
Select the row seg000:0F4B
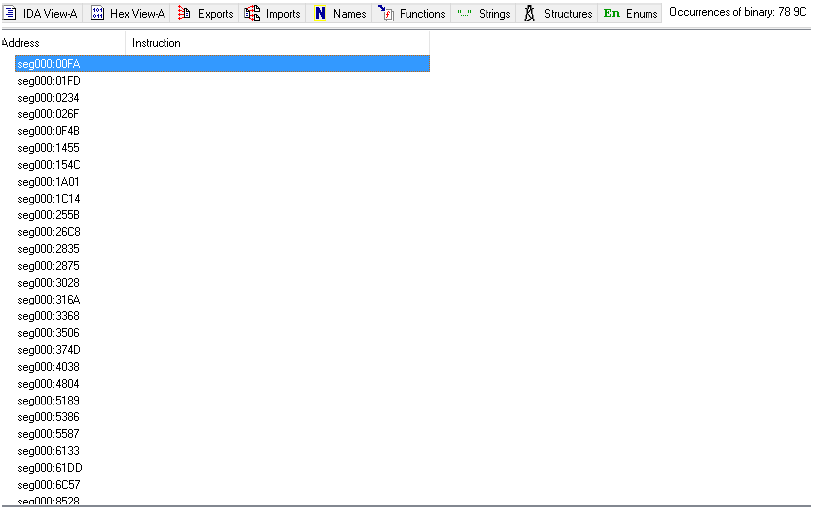click(x=222, y=131)
